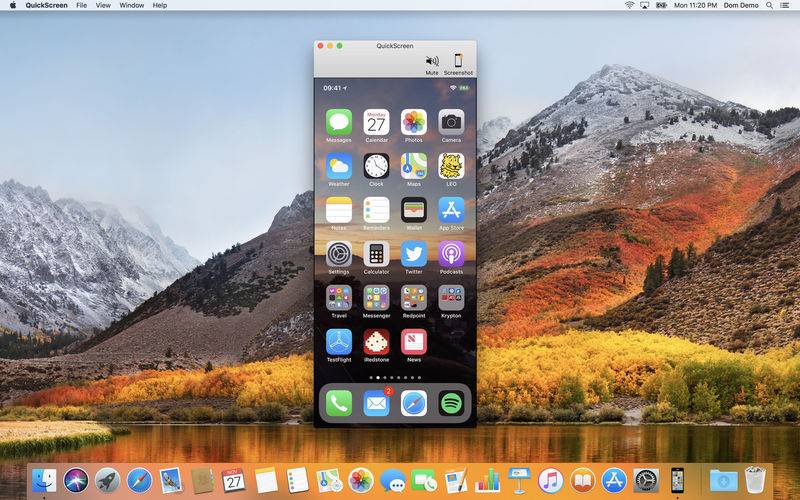The width and height of the screenshot is (800, 500).
Task: Tap Safari in the iPhone dock
Action: coord(414,403)
